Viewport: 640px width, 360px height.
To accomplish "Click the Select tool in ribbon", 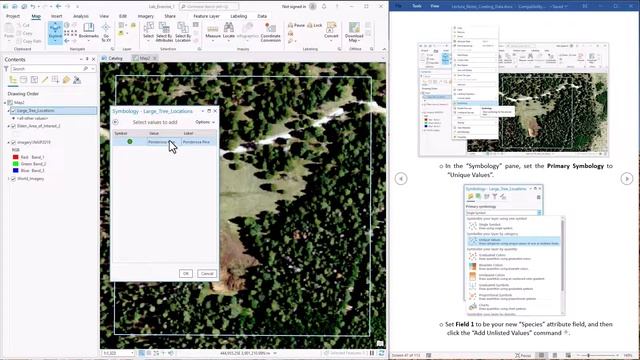I will pyautogui.click(x=149, y=31).
